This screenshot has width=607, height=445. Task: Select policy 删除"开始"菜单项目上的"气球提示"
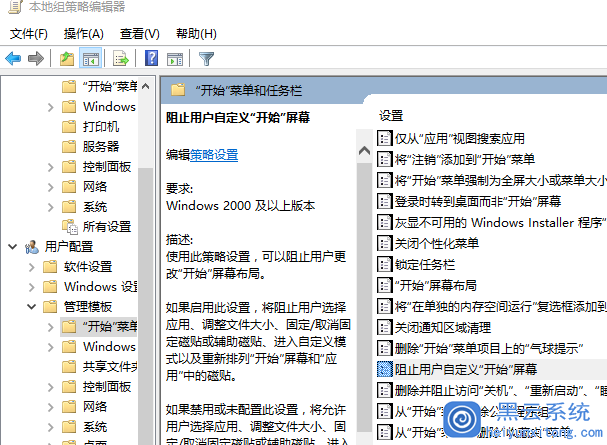[x=489, y=349]
